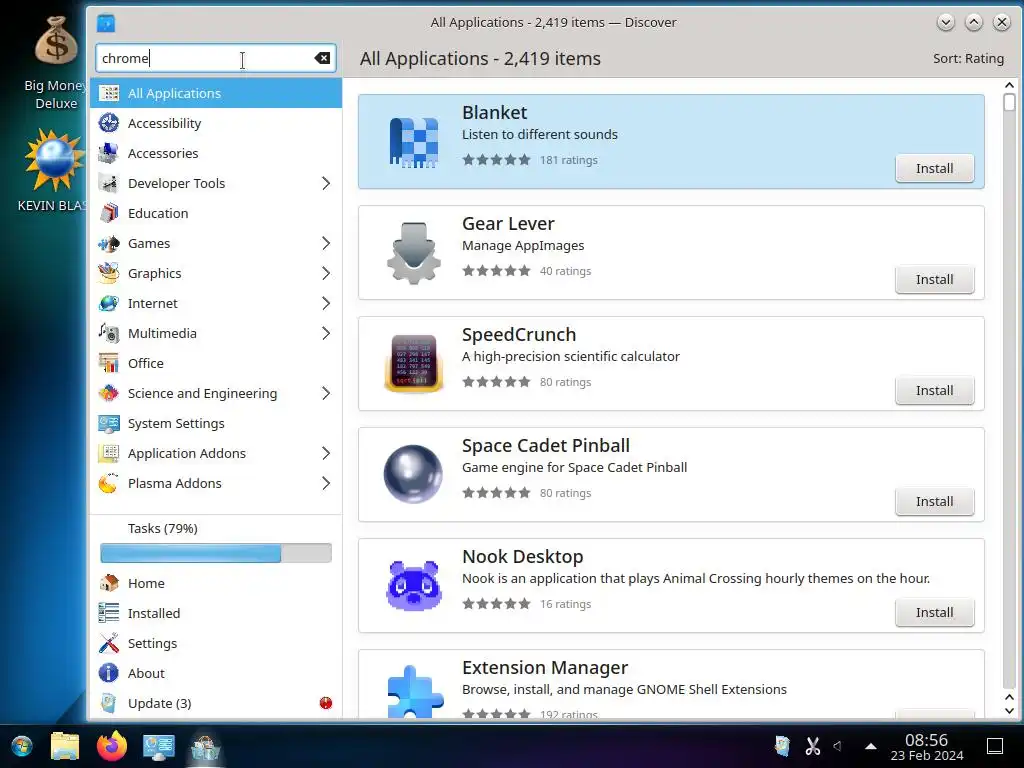Click the notifications tray icon

pos(782,746)
